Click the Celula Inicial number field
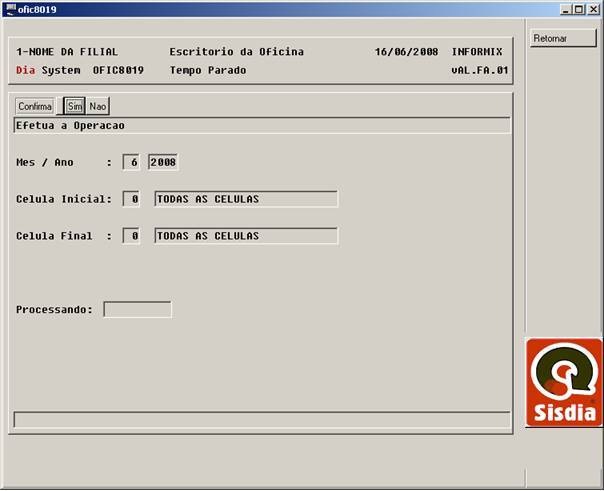 tap(131, 199)
